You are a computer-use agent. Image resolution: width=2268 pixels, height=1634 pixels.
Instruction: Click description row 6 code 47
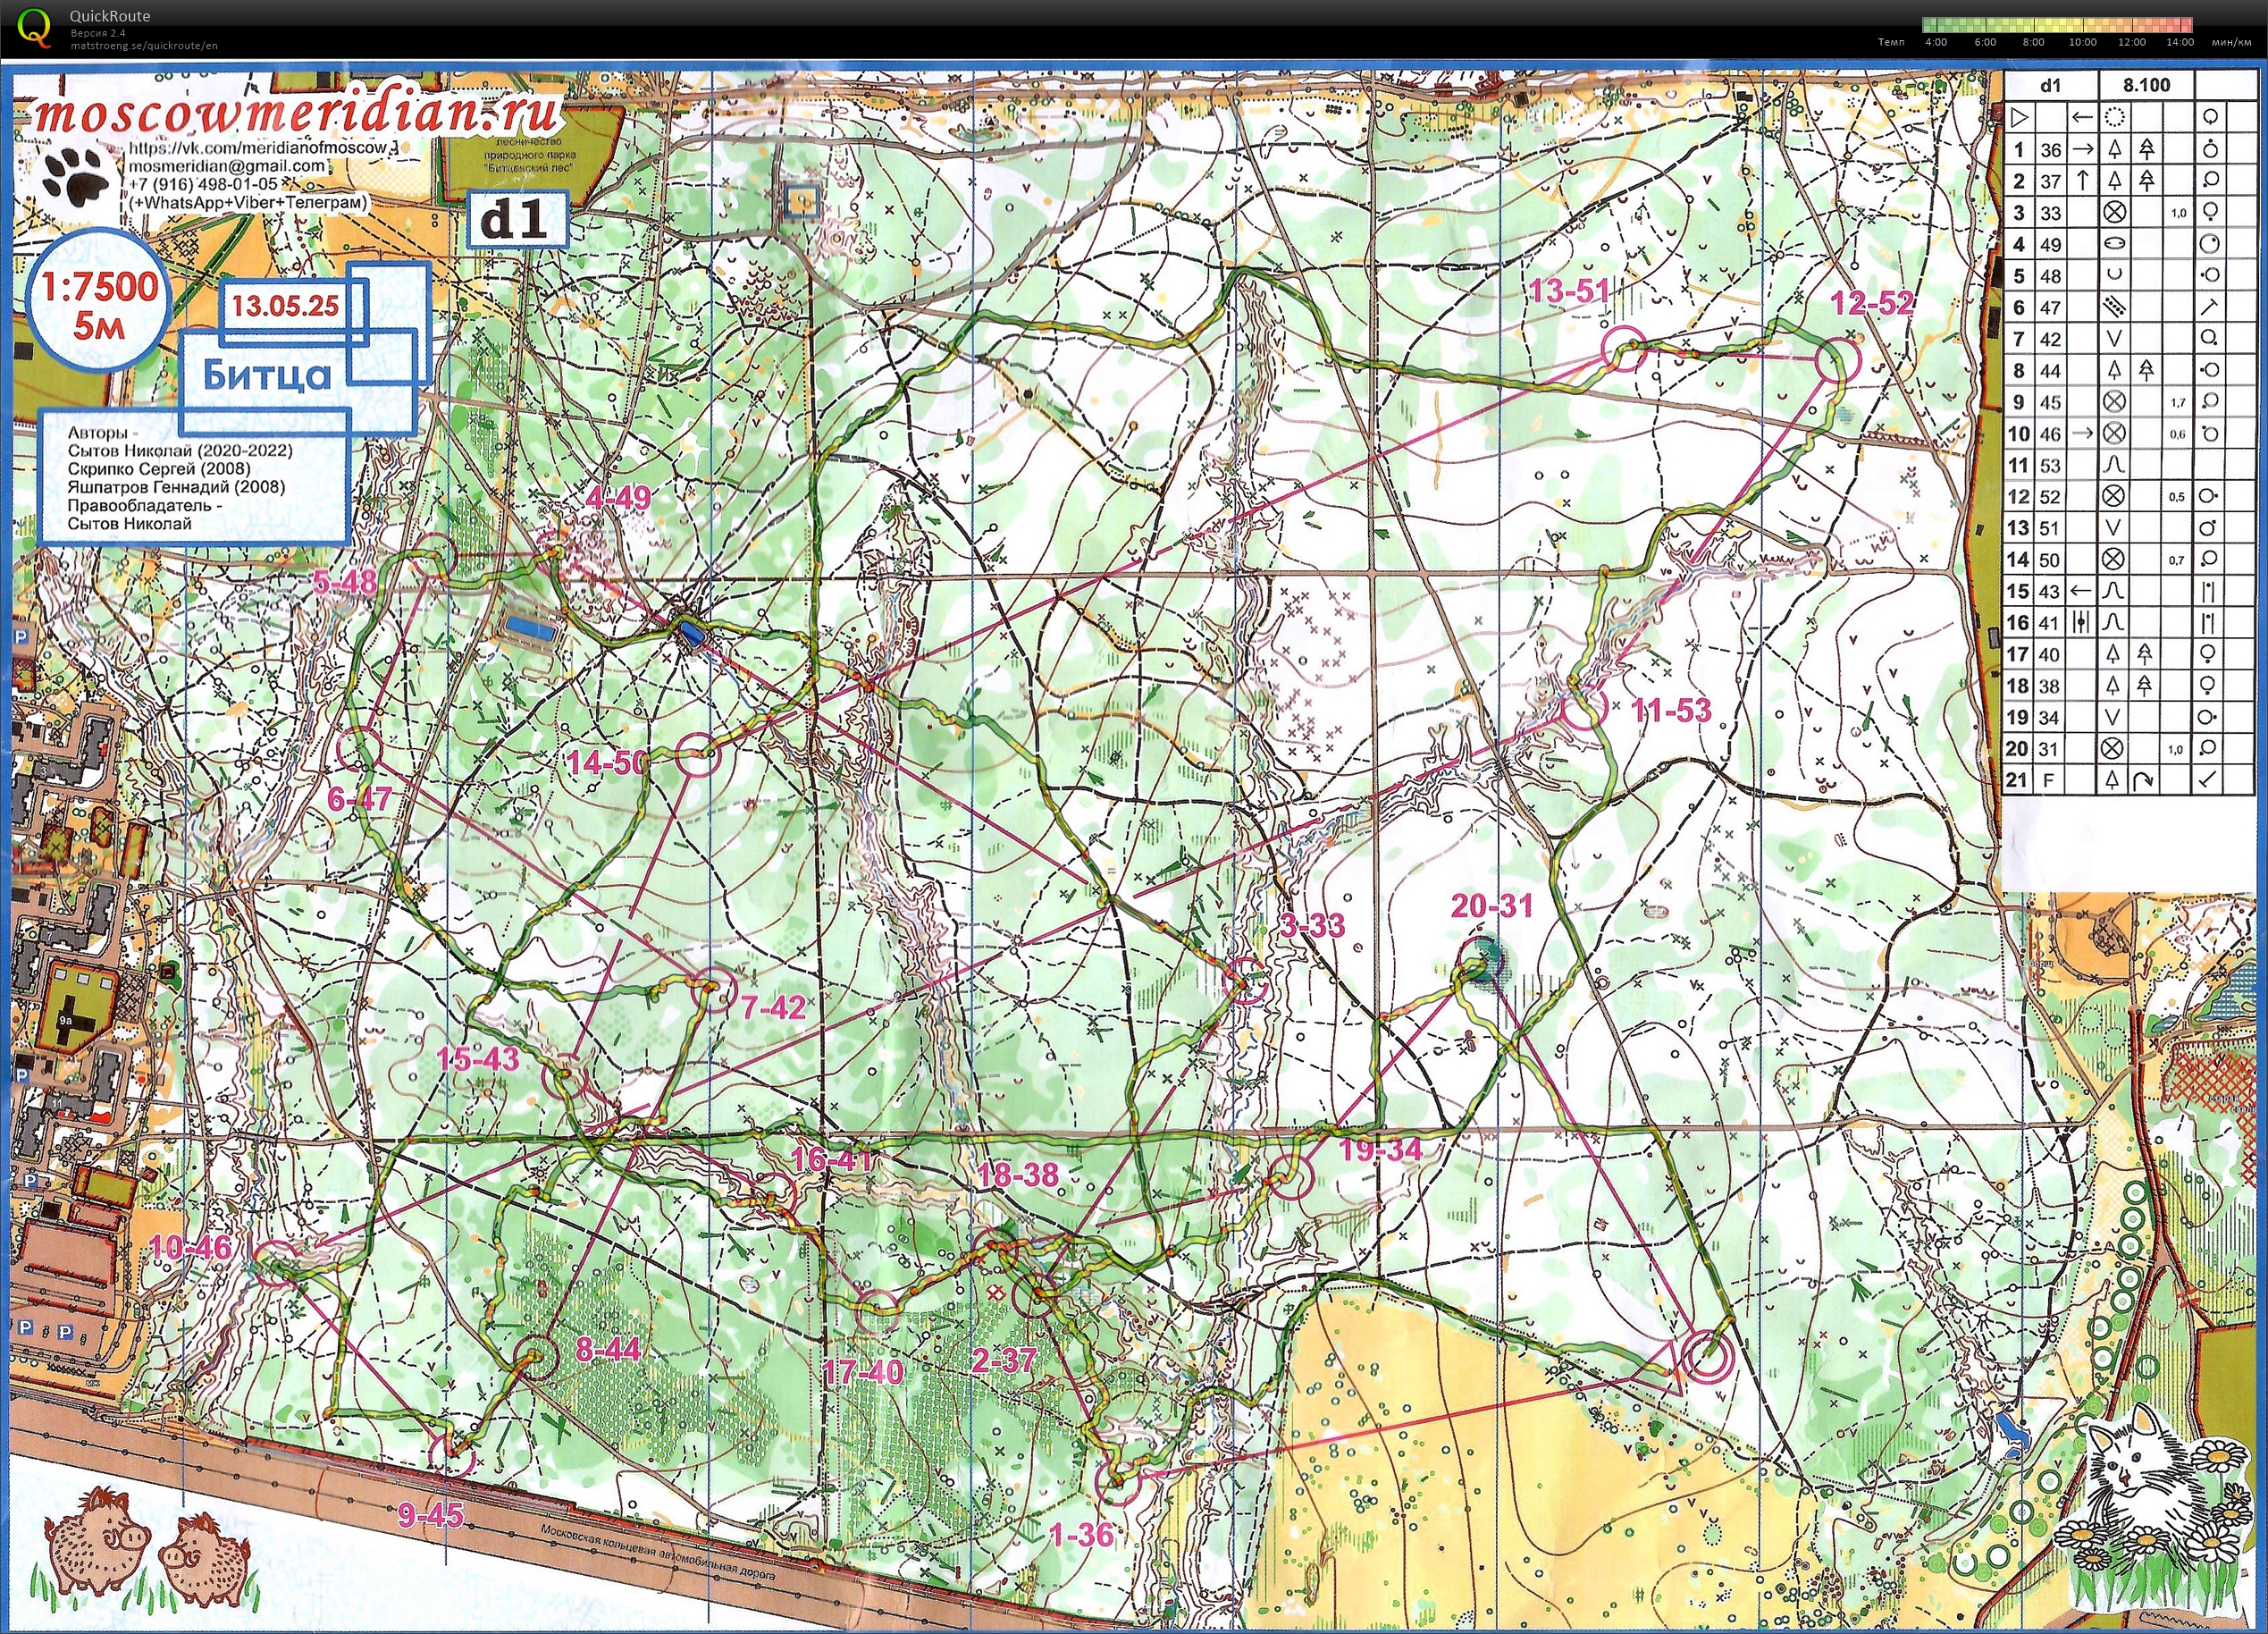click(2050, 308)
